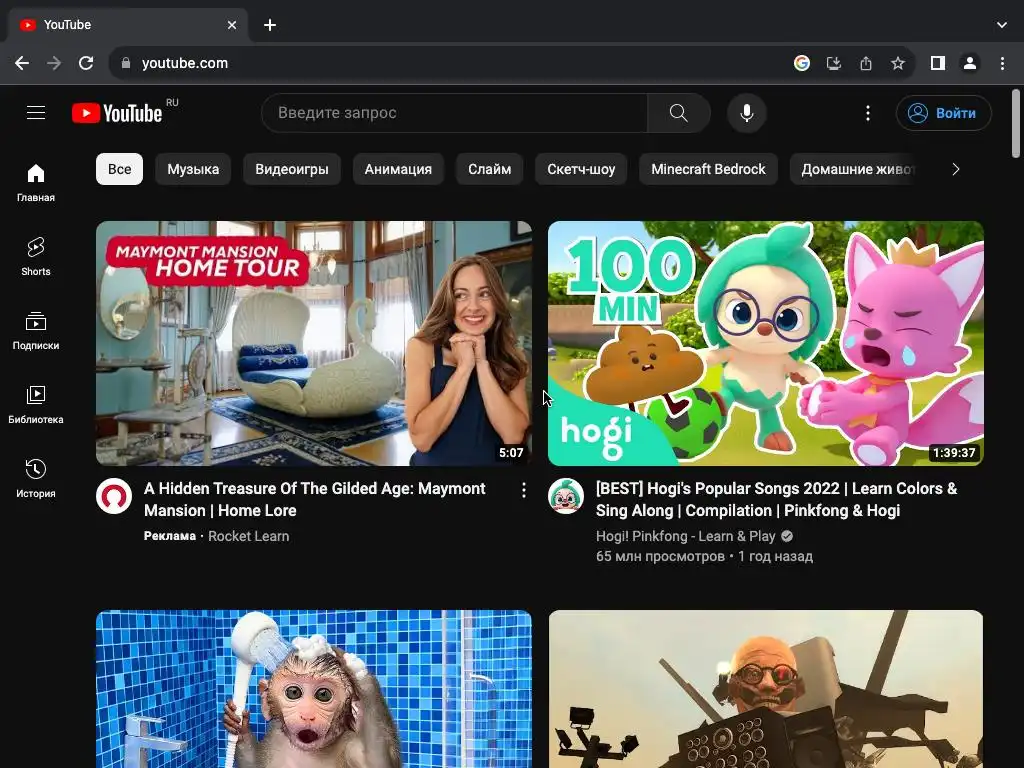Open the browser profile icon
The height and width of the screenshot is (768, 1024).
point(970,63)
